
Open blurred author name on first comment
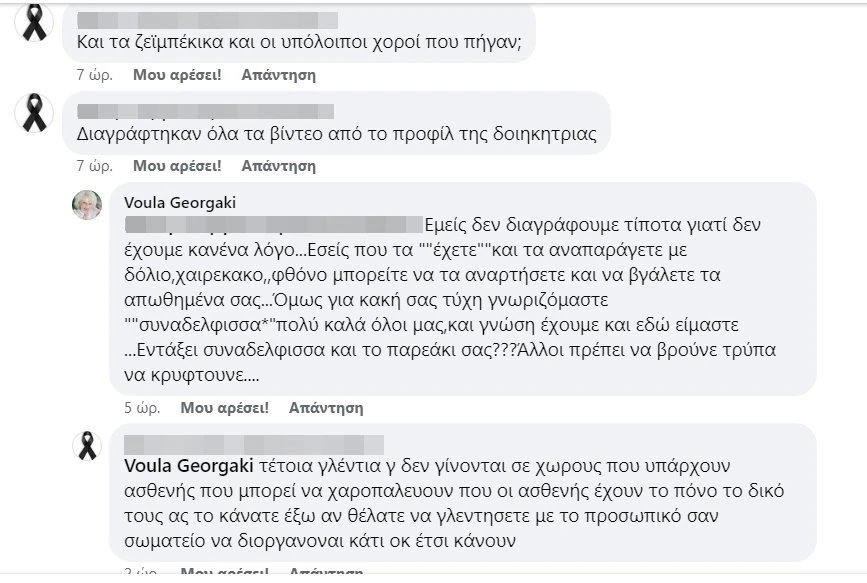pyautogui.click(x=207, y=20)
